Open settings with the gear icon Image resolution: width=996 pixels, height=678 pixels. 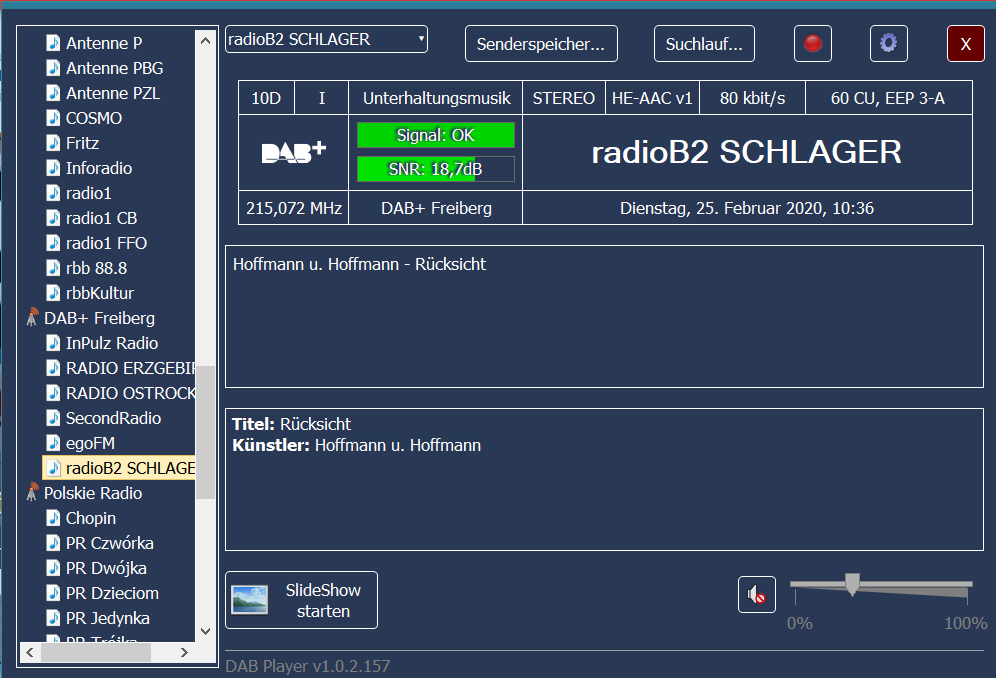[888, 43]
